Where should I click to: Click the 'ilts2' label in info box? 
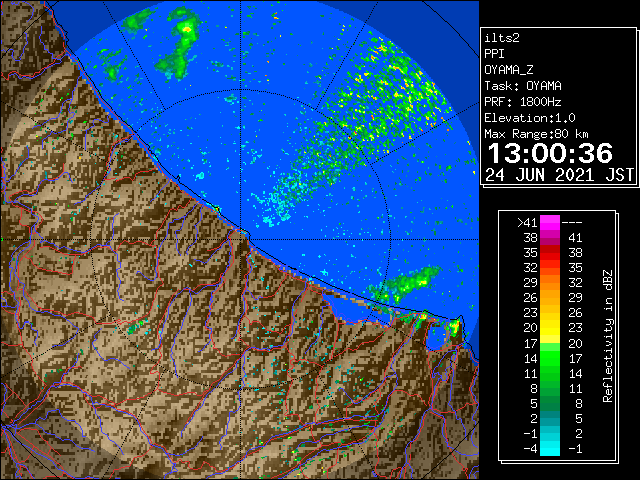[x=502, y=38]
